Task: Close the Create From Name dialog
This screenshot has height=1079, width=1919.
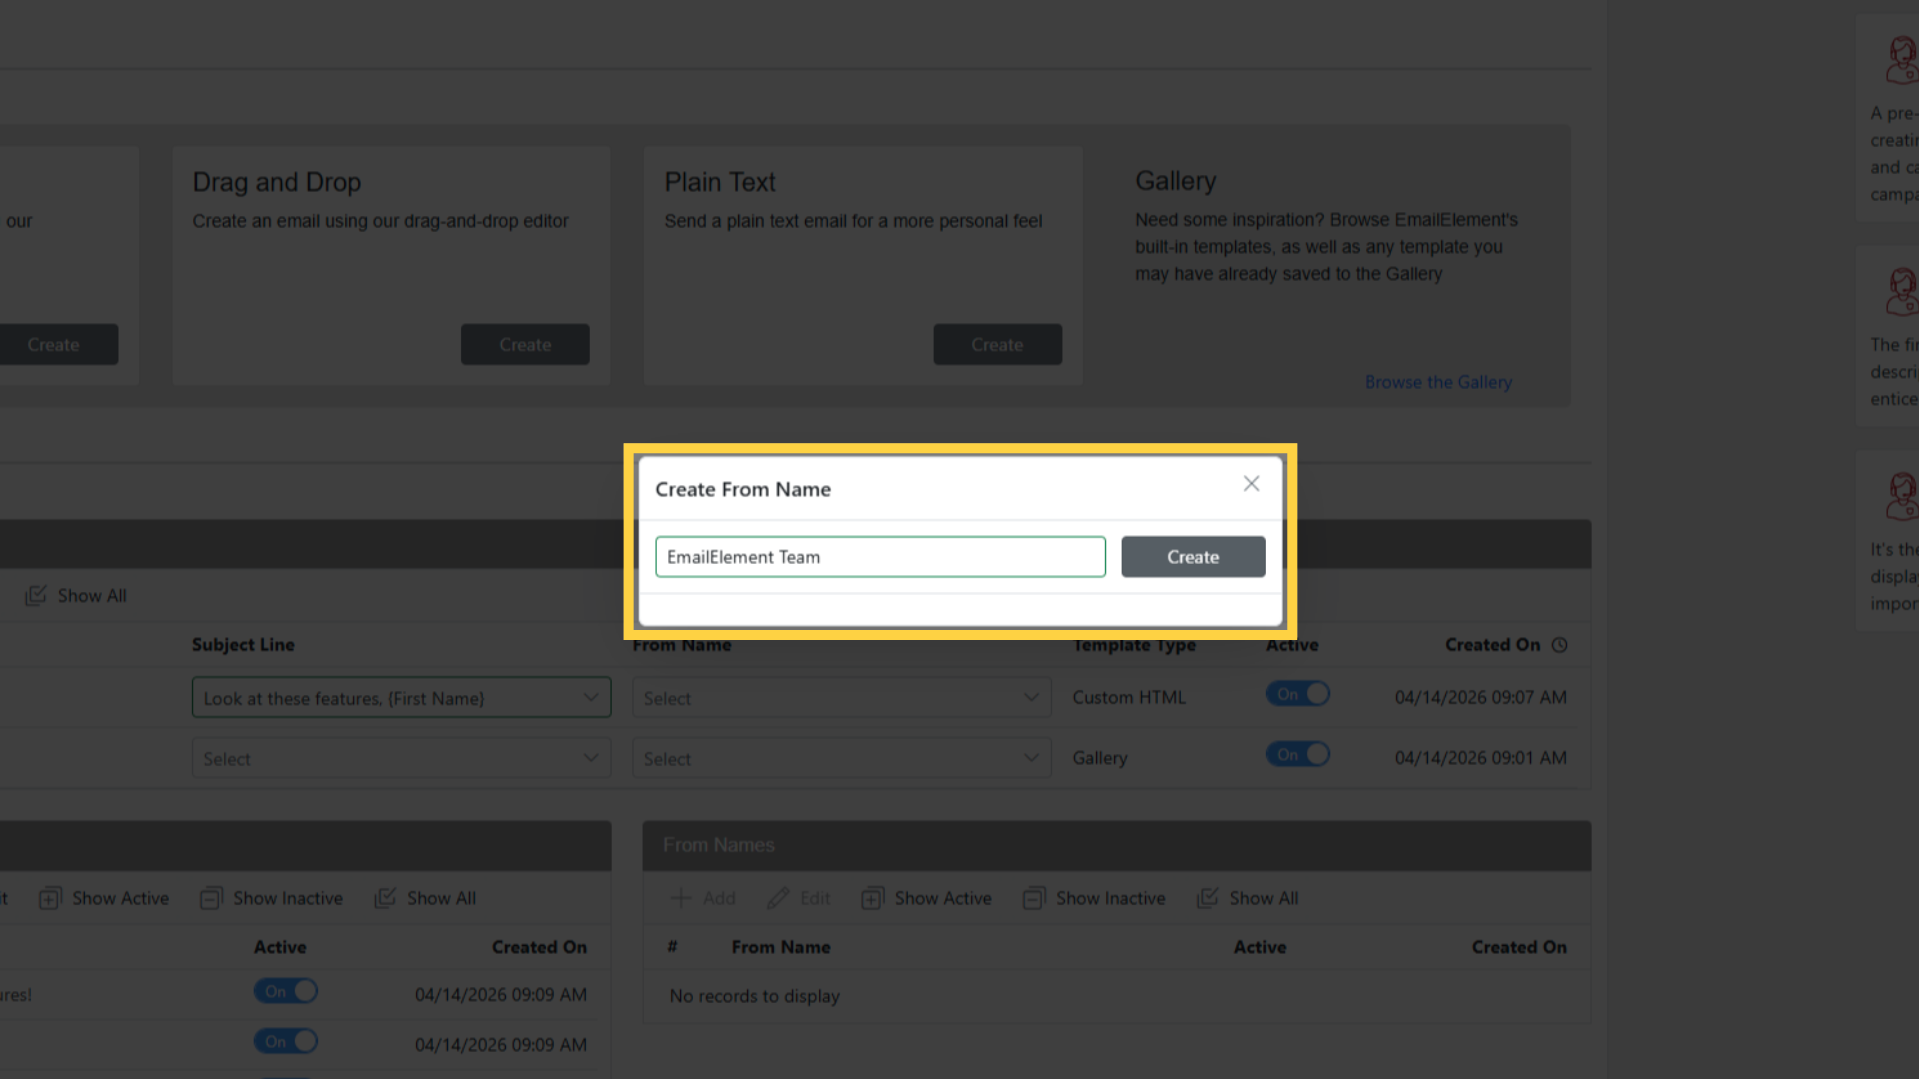Action: pyautogui.click(x=1251, y=484)
